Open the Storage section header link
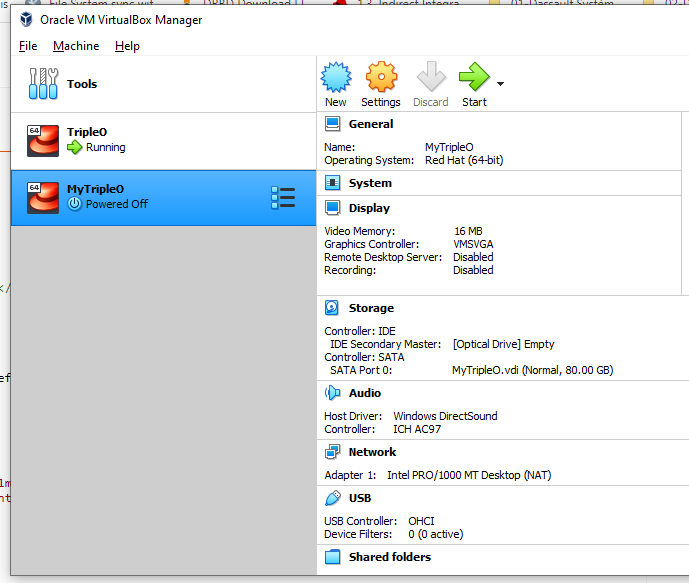This screenshot has width=689, height=583. [x=371, y=308]
